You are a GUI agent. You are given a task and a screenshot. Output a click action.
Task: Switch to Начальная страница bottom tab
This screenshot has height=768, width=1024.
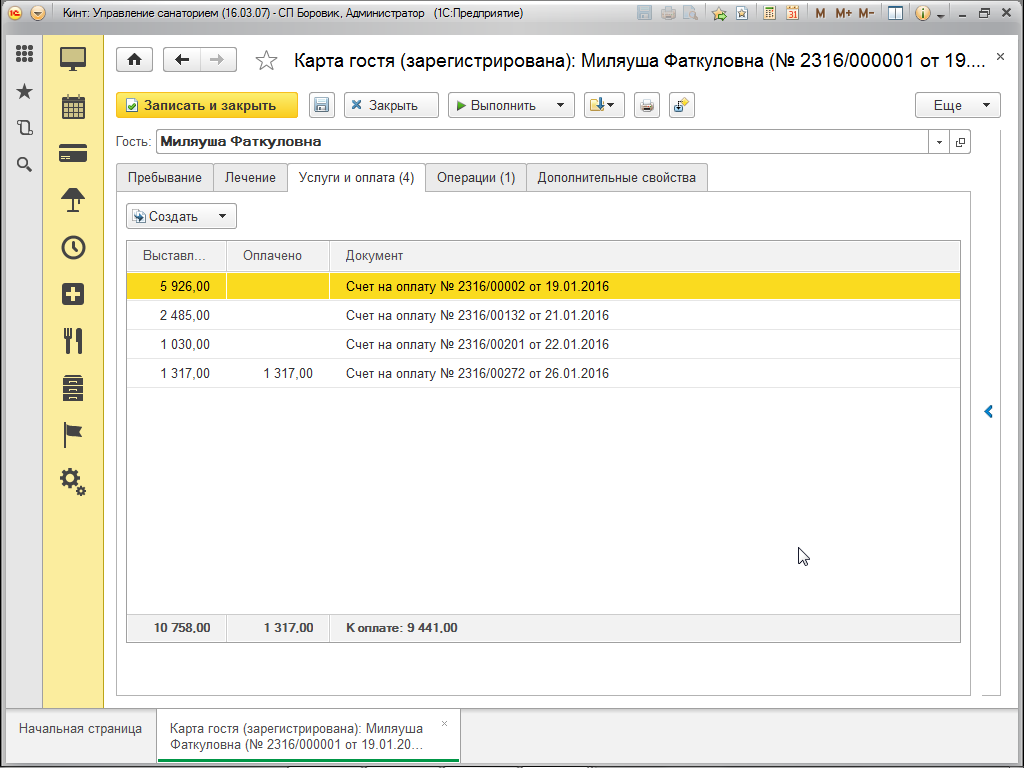click(x=80, y=729)
